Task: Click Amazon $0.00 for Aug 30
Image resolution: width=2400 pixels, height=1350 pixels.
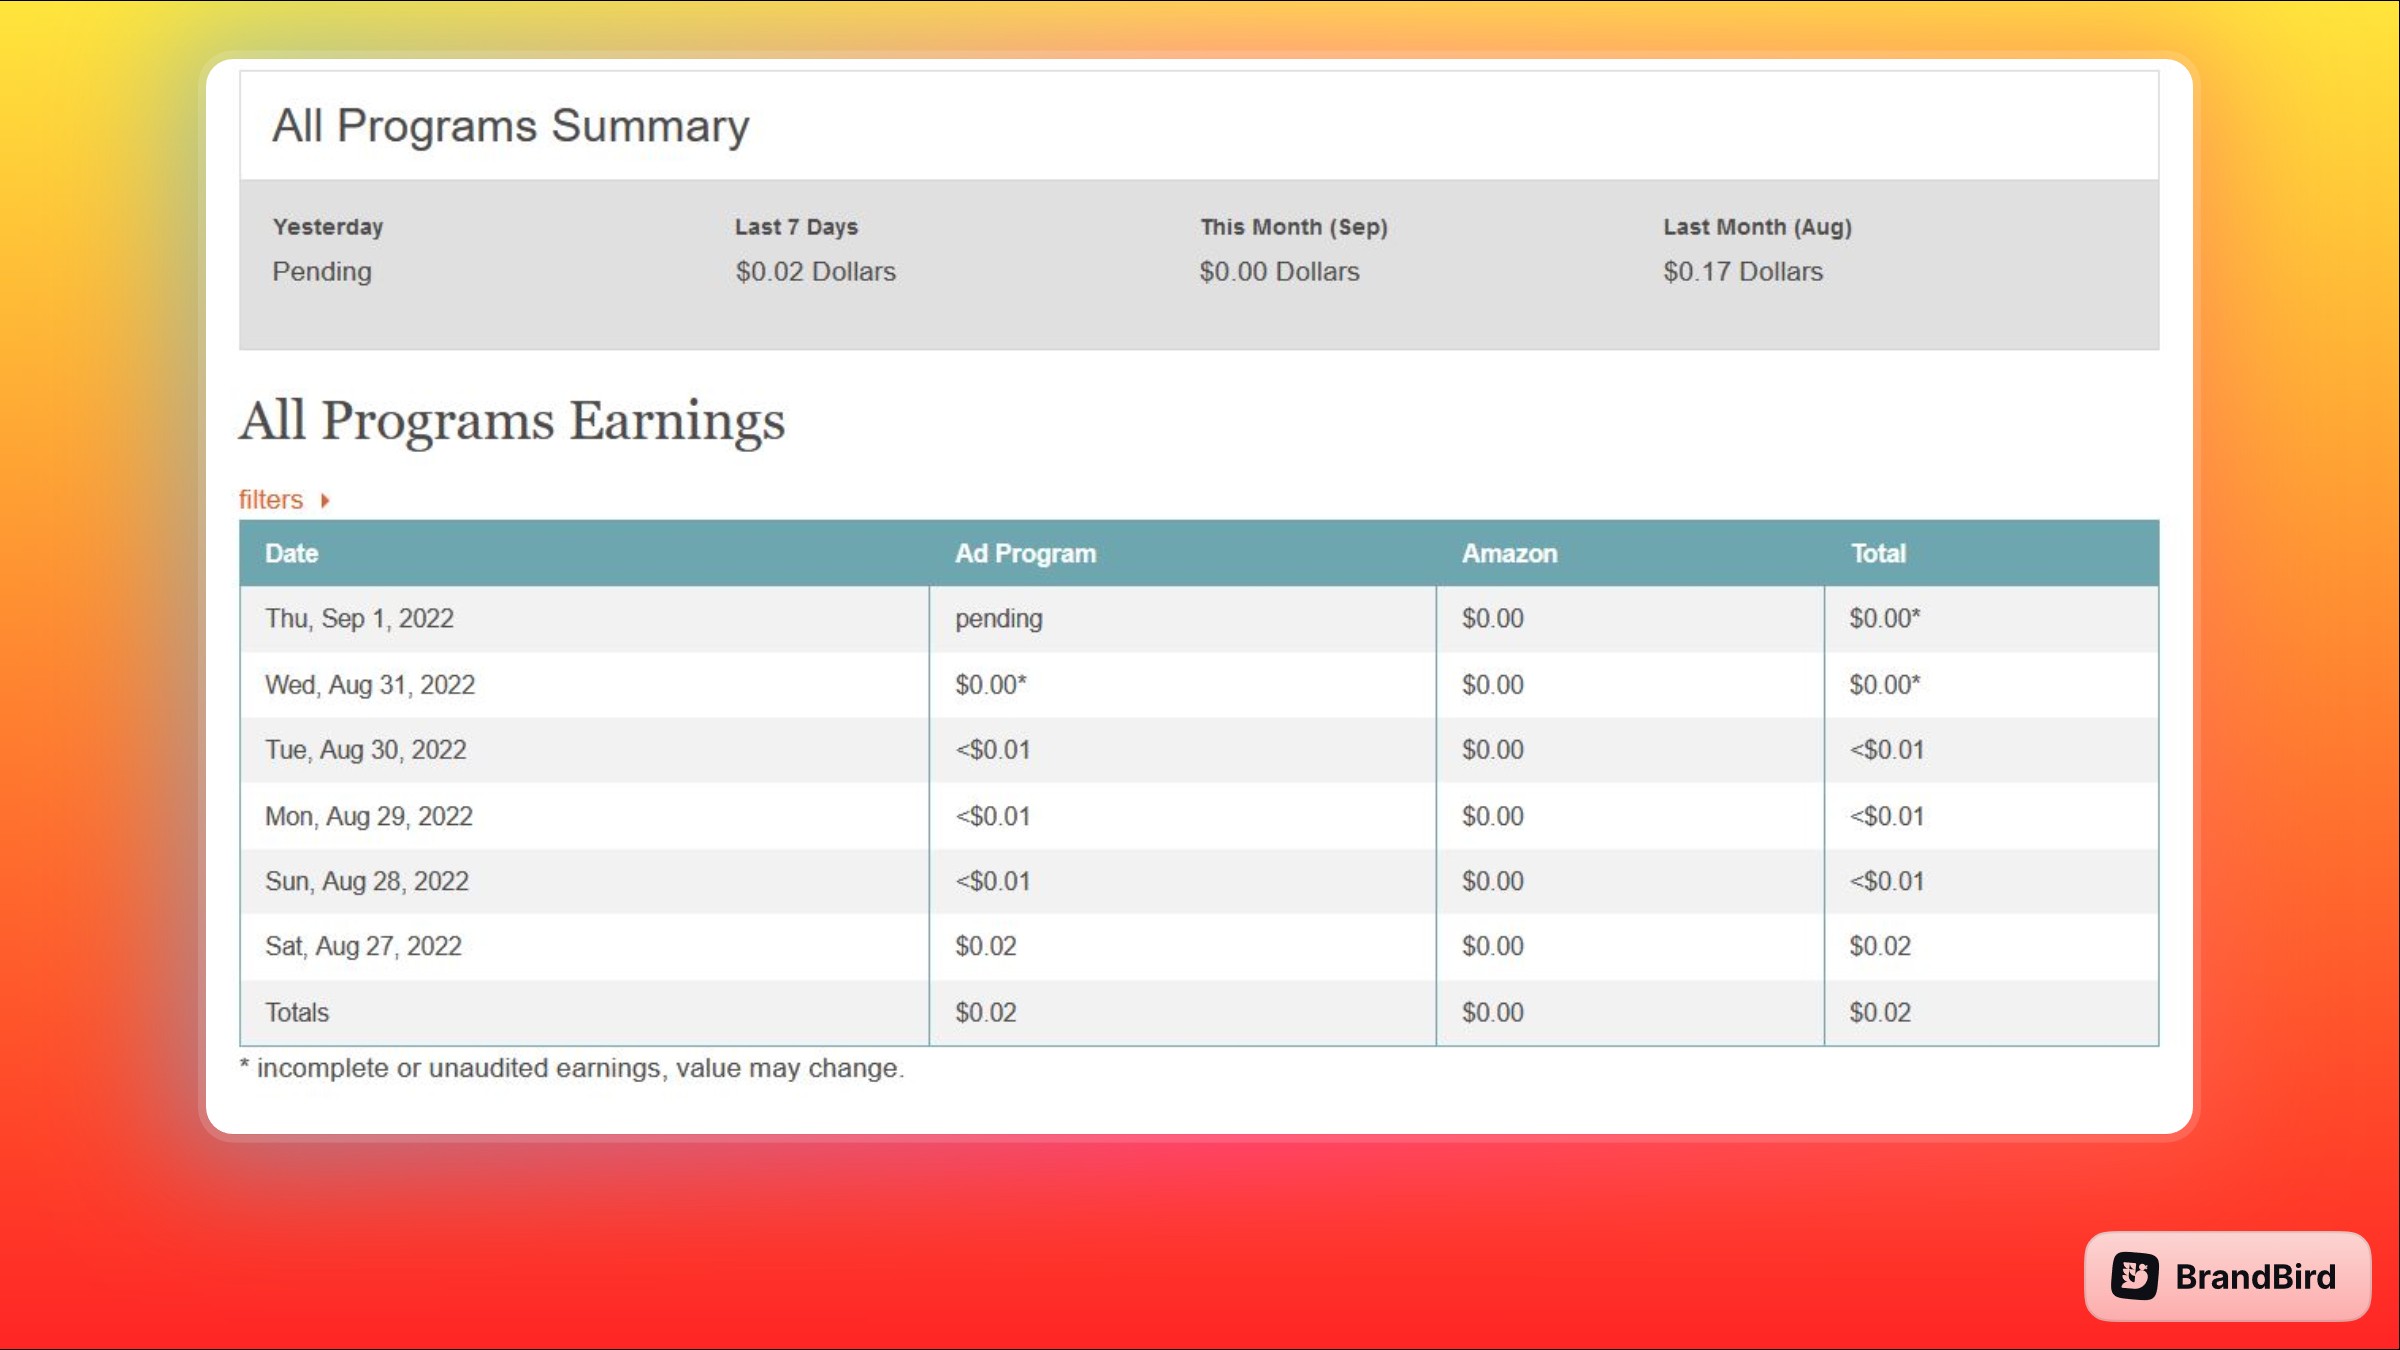Action: [1492, 750]
